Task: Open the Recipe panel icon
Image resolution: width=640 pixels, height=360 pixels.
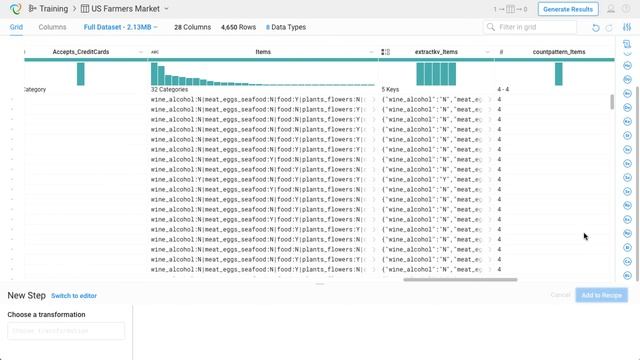Action: pyautogui.click(x=627, y=44)
